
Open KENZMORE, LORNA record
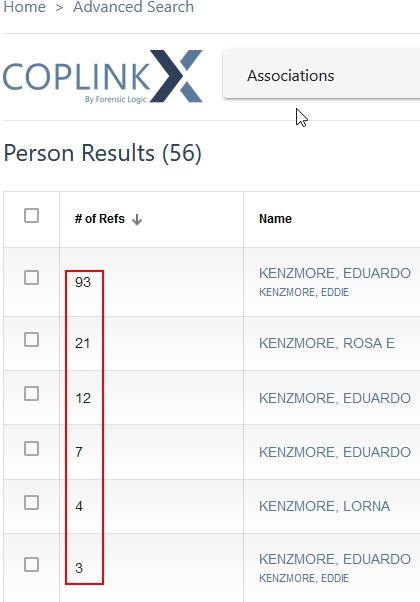coord(324,506)
